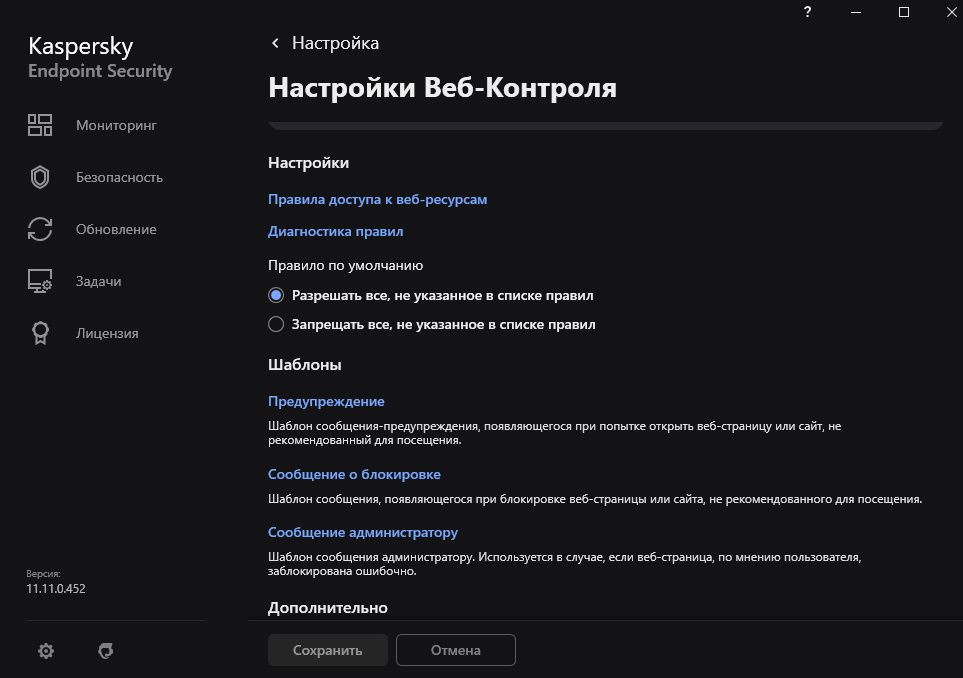Viewport: 963px width, 678px height.
Task: Select 'Запрещать все, не указанное в списке правил'
Action: [432, 324]
